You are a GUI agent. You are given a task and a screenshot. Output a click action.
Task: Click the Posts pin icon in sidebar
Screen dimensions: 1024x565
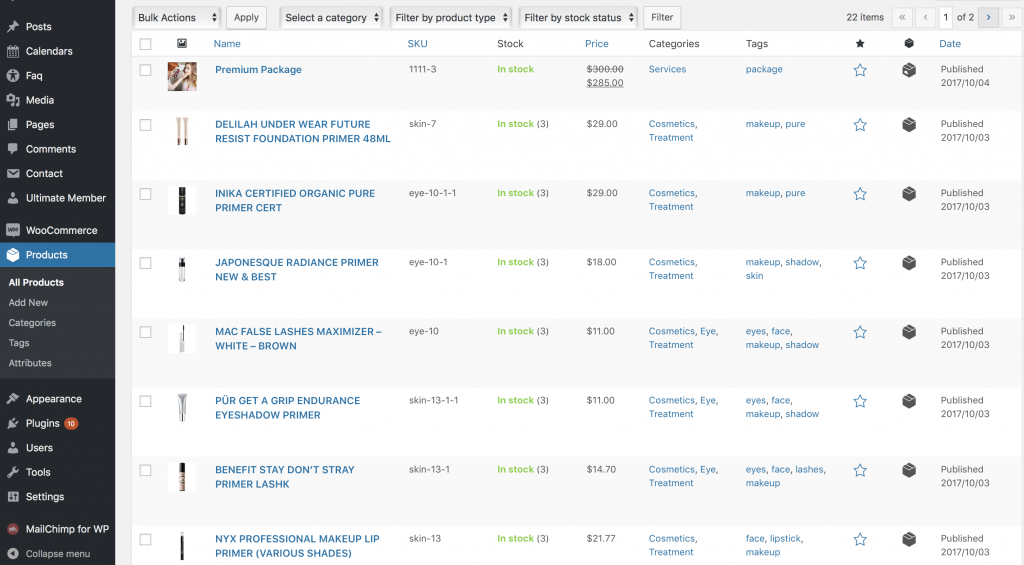pos(12,27)
